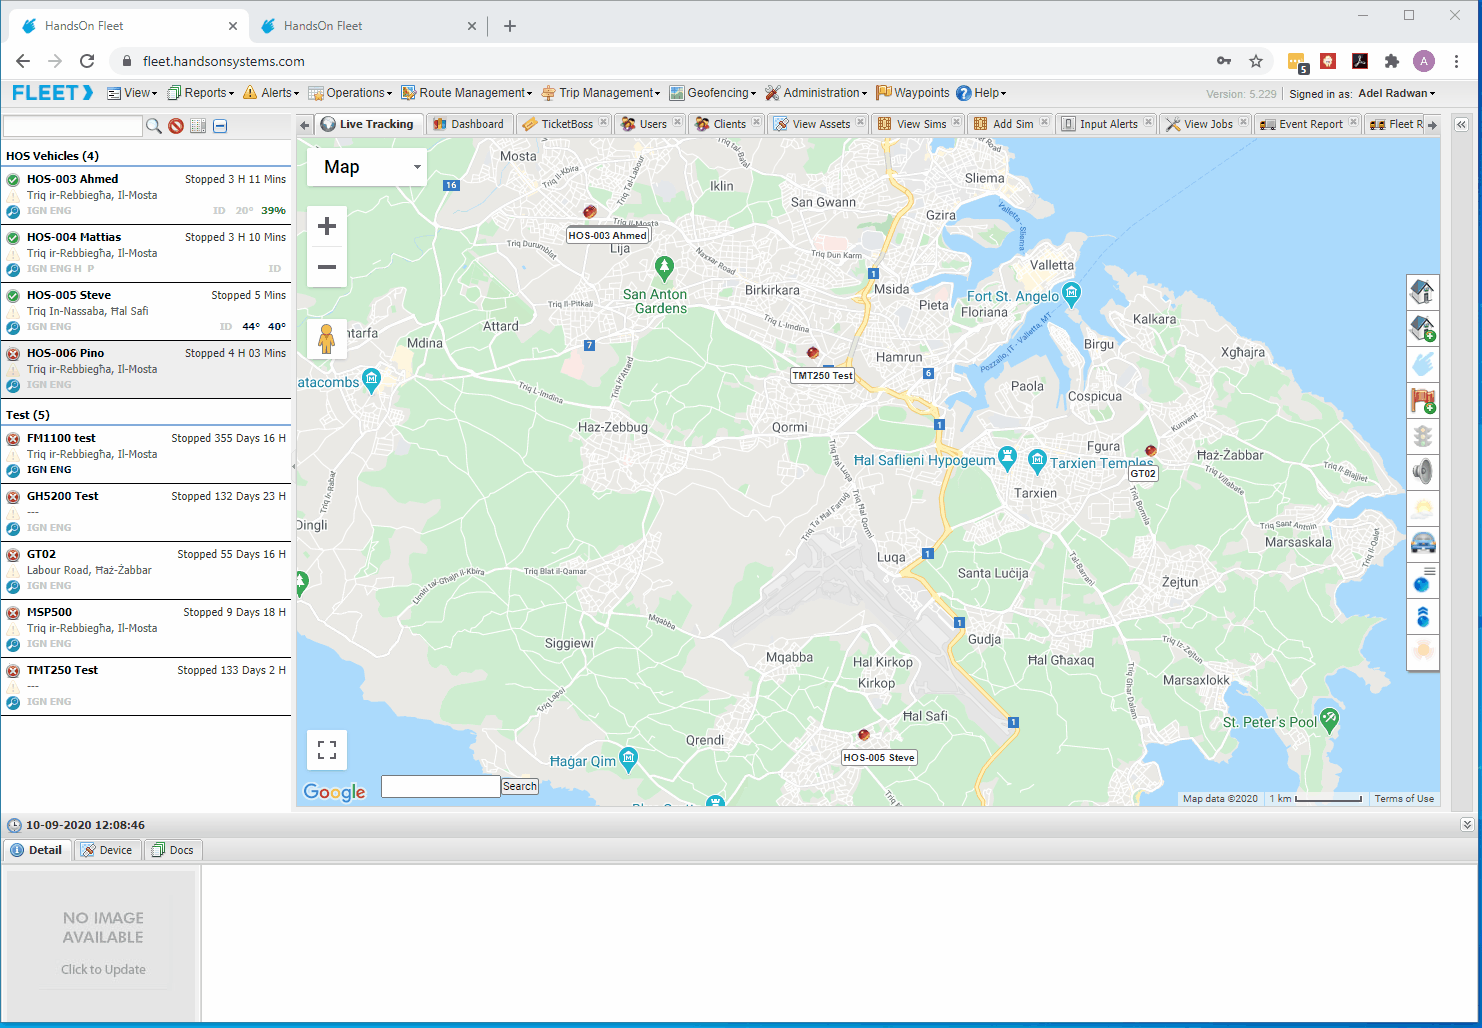Switch to the Live Tracking tab
Viewport: 1482px width, 1028px height.
coord(367,124)
